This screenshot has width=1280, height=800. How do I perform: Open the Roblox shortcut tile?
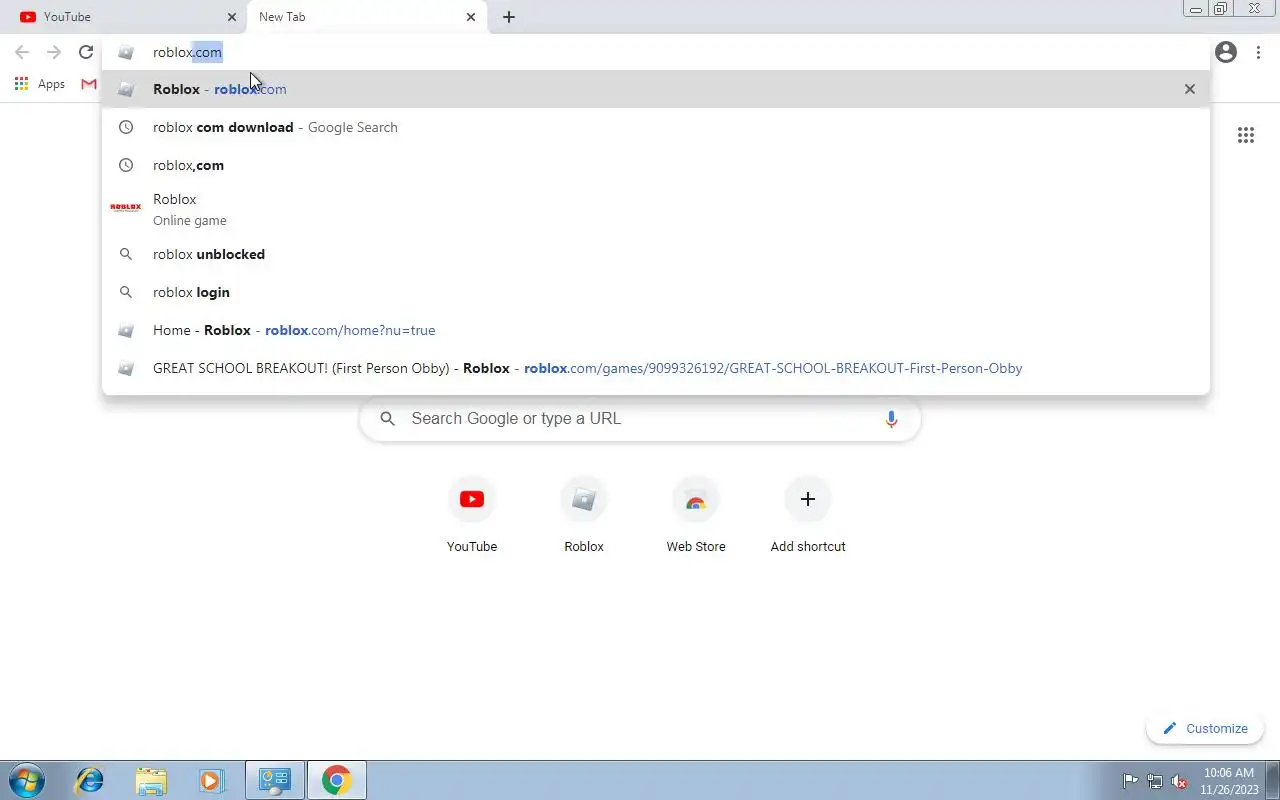tap(584, 516)
